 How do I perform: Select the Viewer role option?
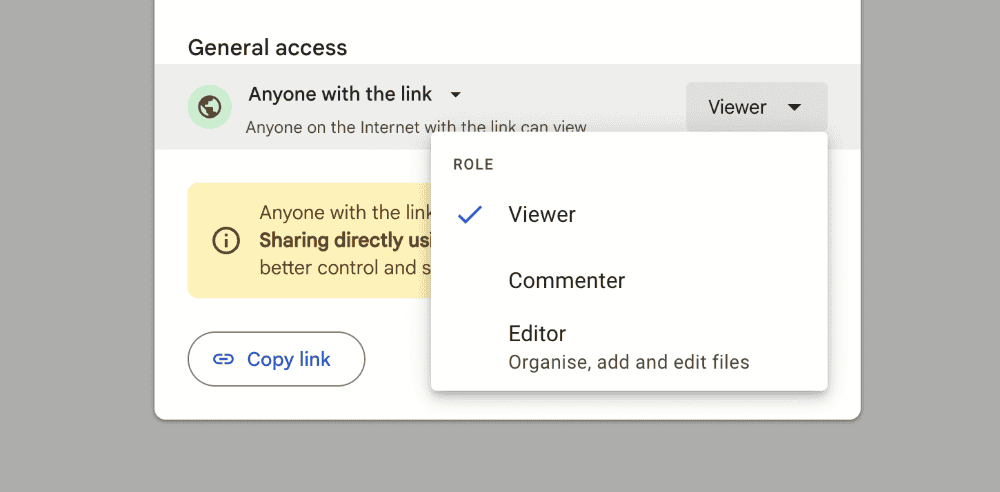point(542,214)
